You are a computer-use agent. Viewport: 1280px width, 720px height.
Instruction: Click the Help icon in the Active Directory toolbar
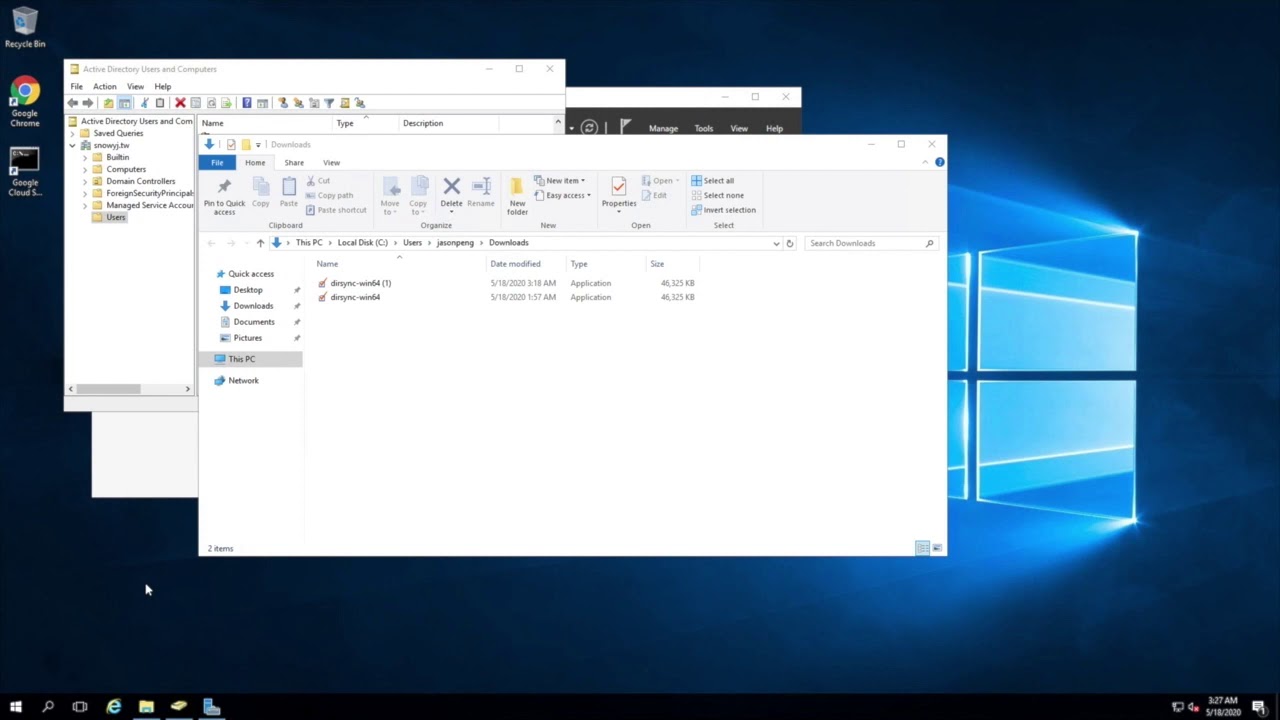[246, 103]
